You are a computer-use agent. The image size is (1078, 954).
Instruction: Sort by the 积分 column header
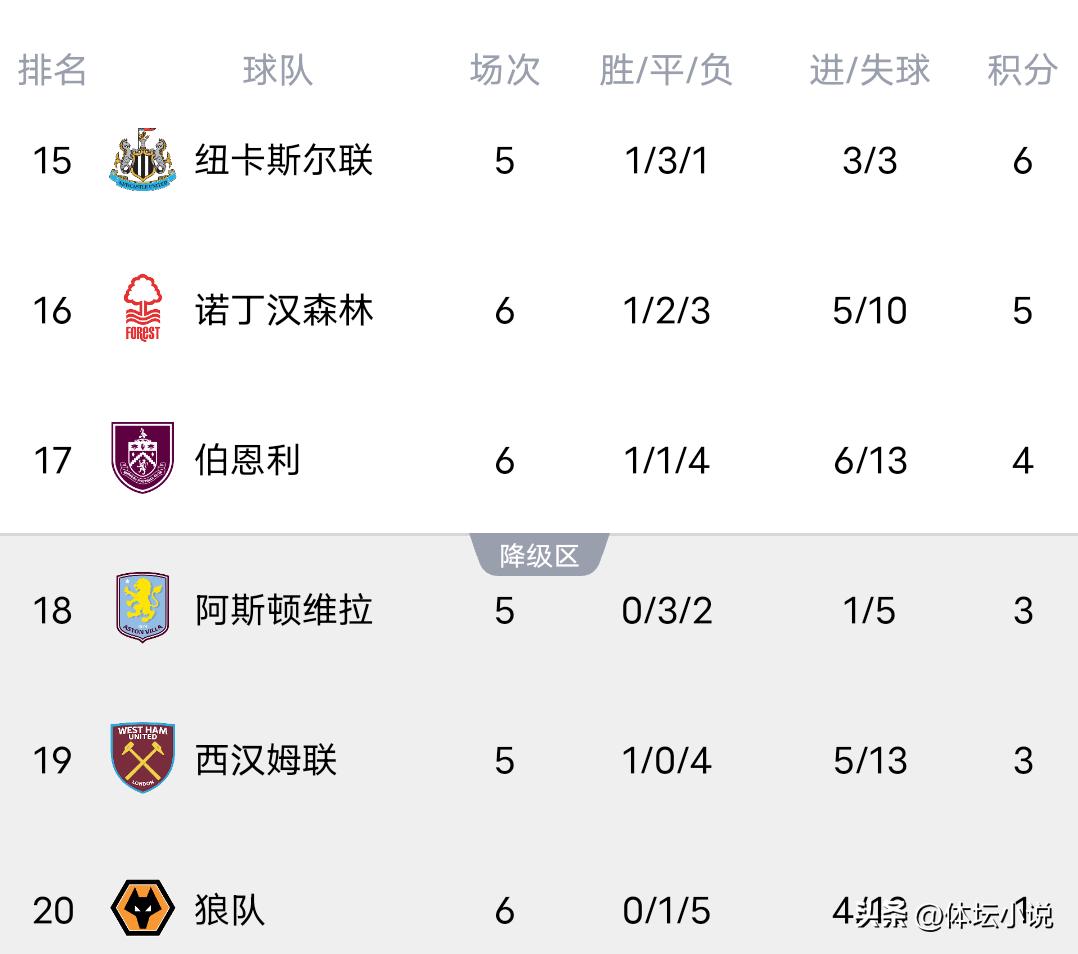pyautogui.click(x=1022, y=70)
